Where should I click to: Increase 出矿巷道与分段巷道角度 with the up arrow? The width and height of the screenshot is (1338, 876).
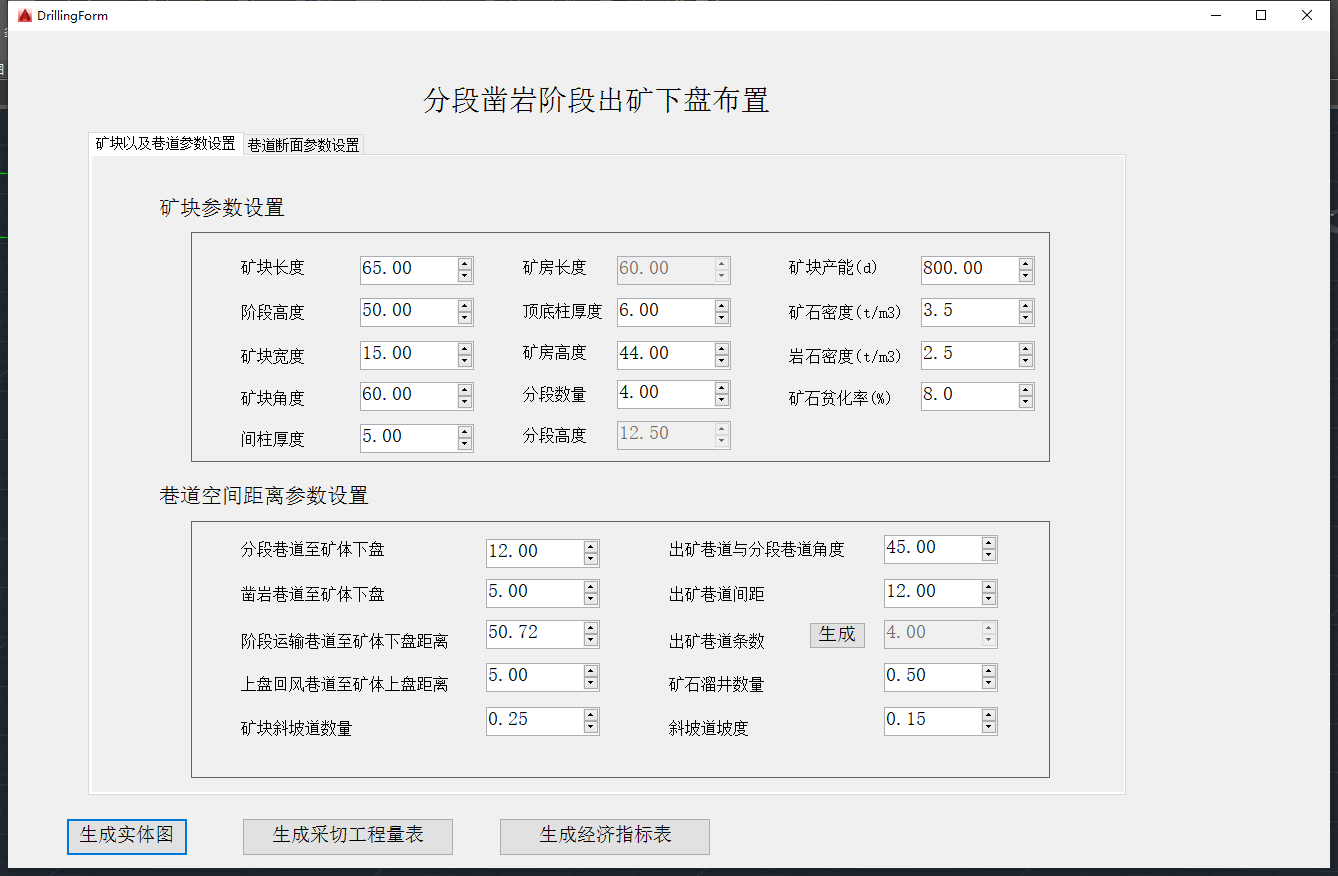[x=989, y=543]
